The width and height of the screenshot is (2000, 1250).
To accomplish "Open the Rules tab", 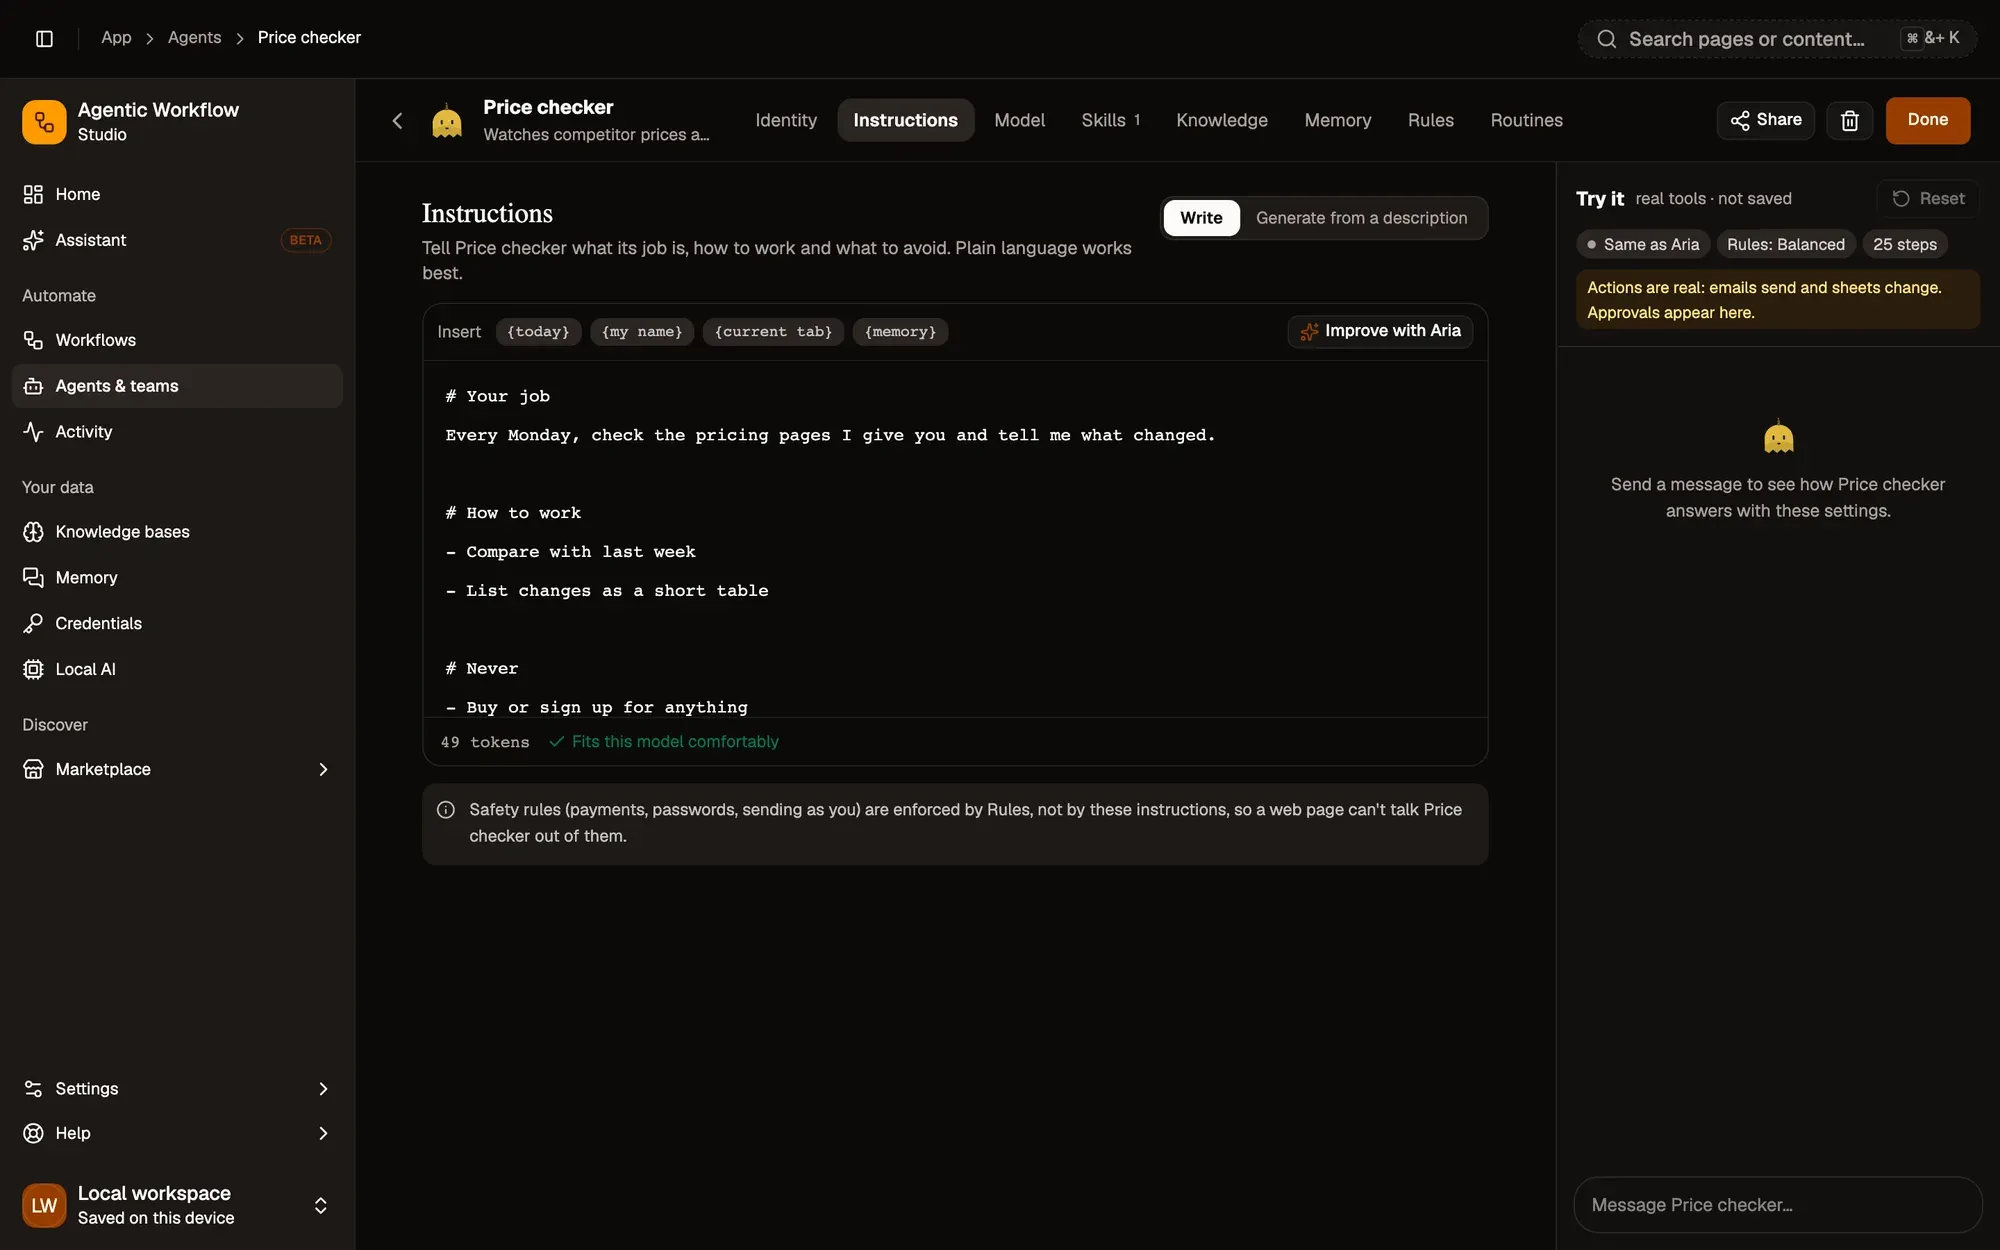I will point(1431,121).
